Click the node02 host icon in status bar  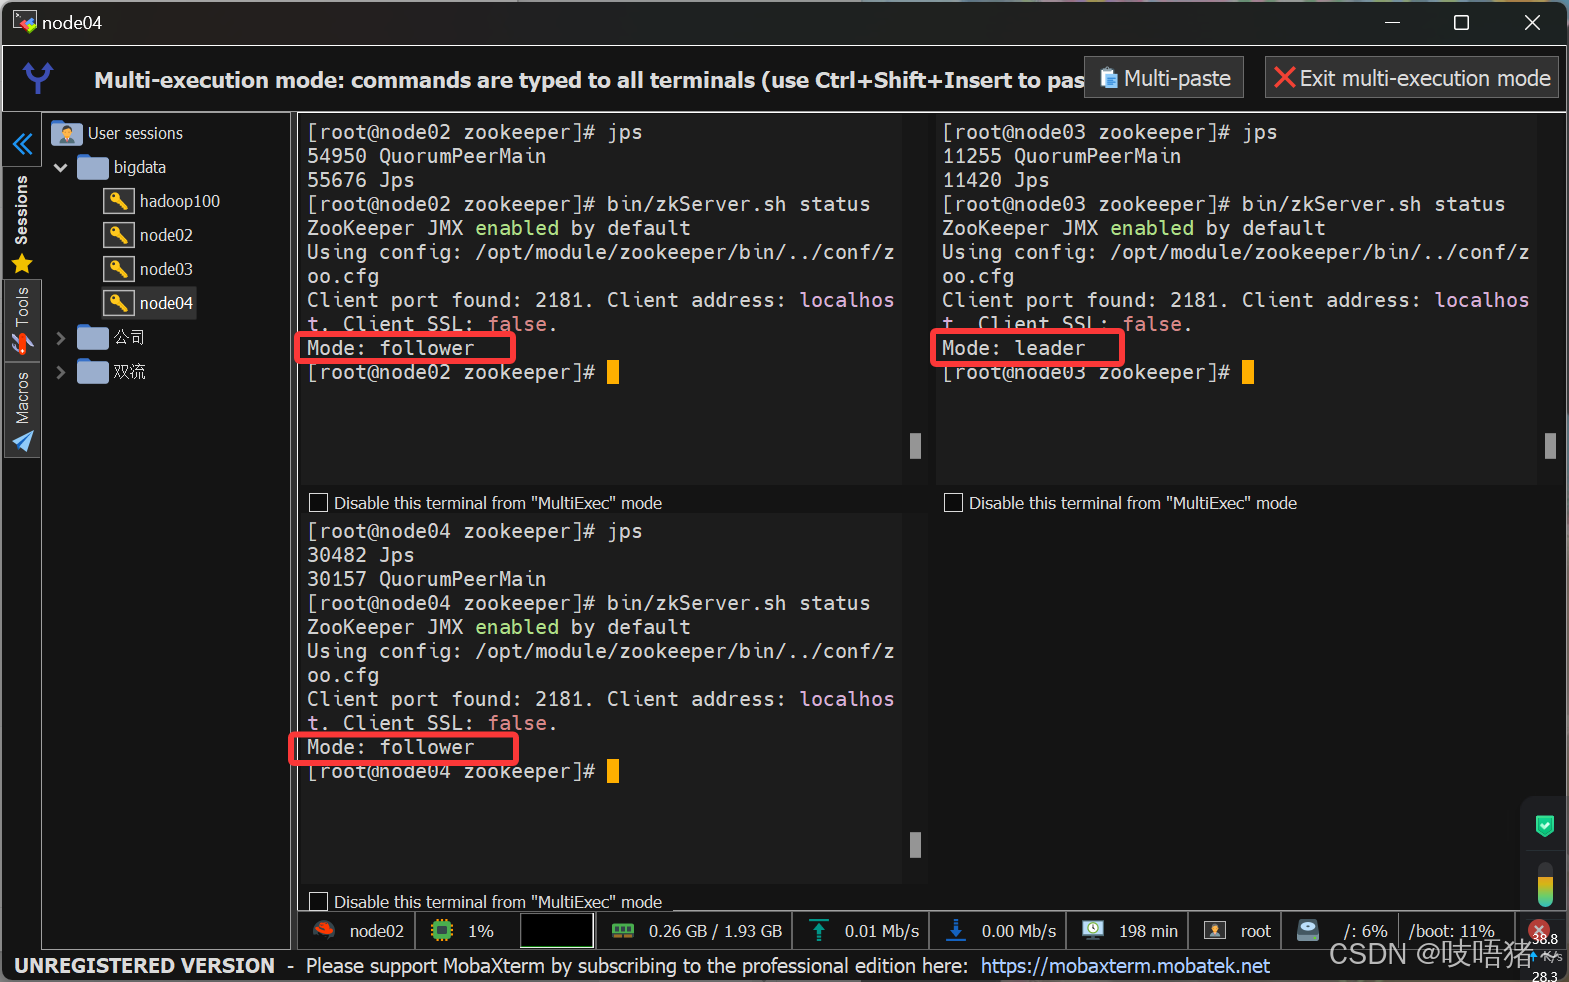point(324,930)
